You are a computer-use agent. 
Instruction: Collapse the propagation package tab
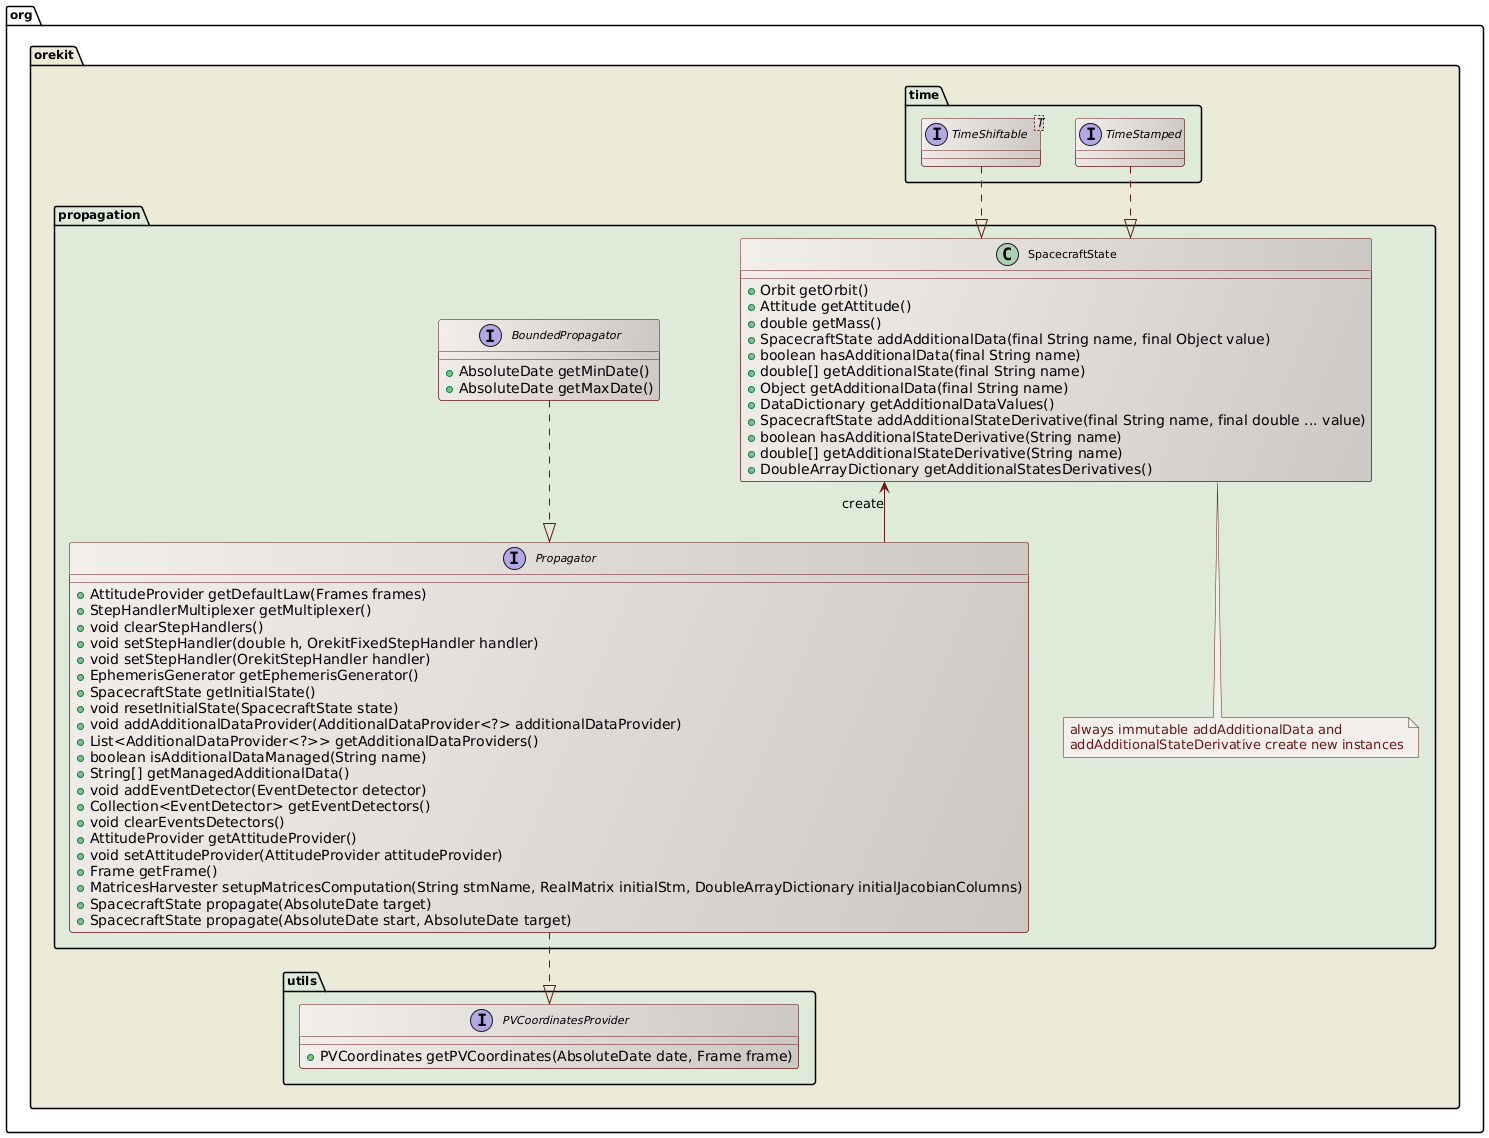[x=100, y=214]
